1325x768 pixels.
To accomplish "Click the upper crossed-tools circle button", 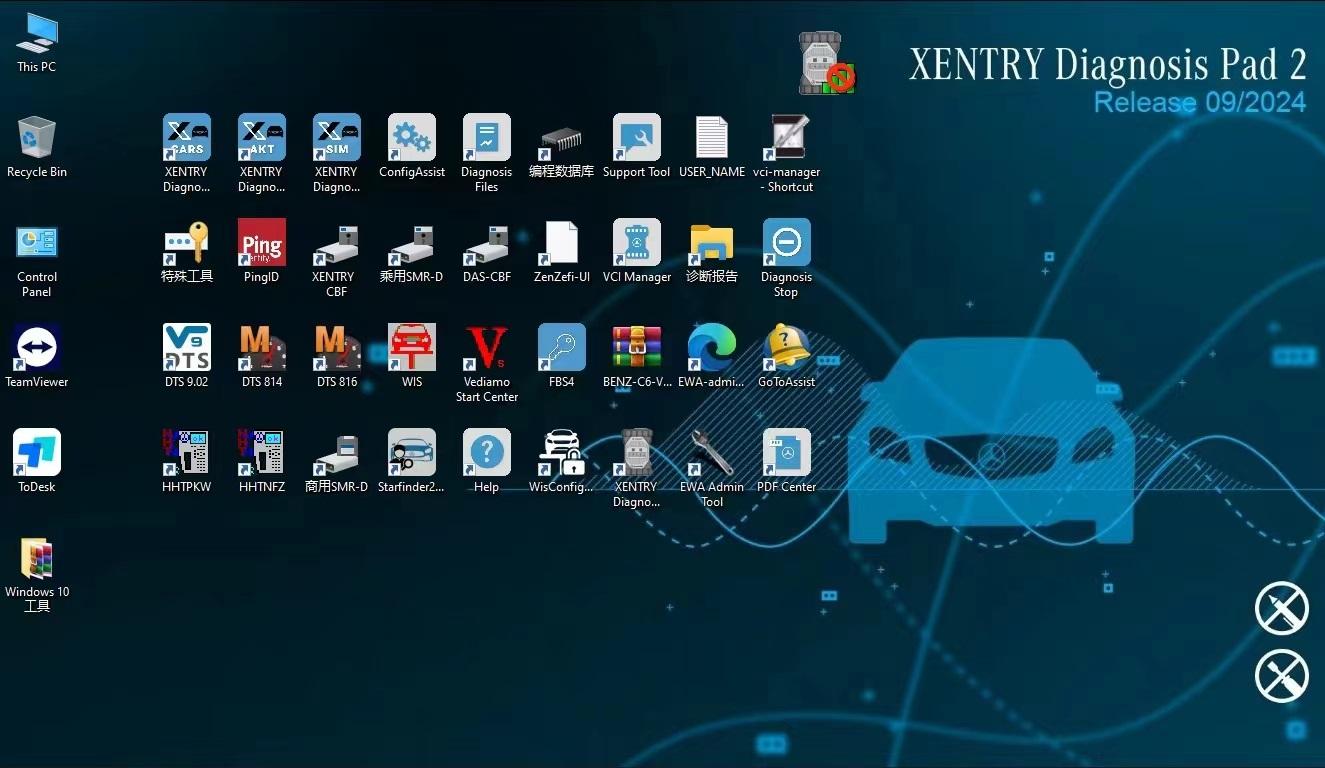I will (1281, 608).
